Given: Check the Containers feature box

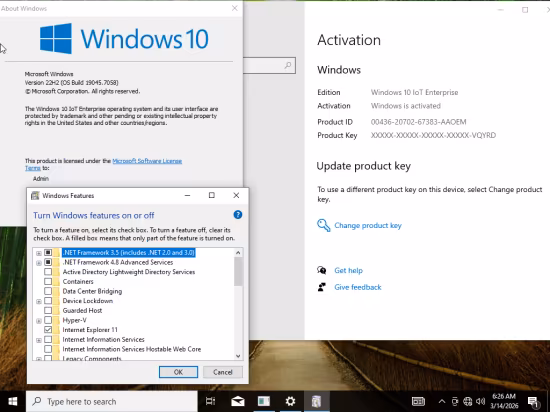Looking at the screenshot, I should click(48, 282).
